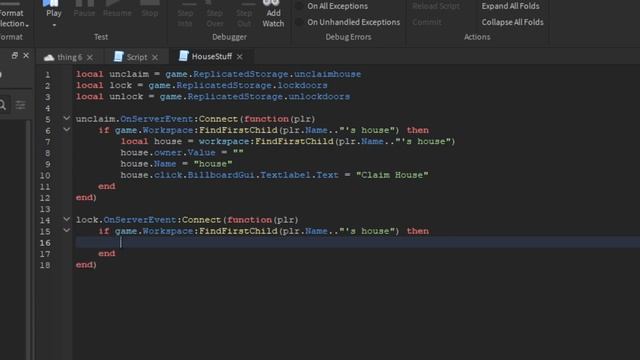Click "OnServerEvent" on line 14
The height and width of the screenshot is (360, 640).
coord(140,220)
